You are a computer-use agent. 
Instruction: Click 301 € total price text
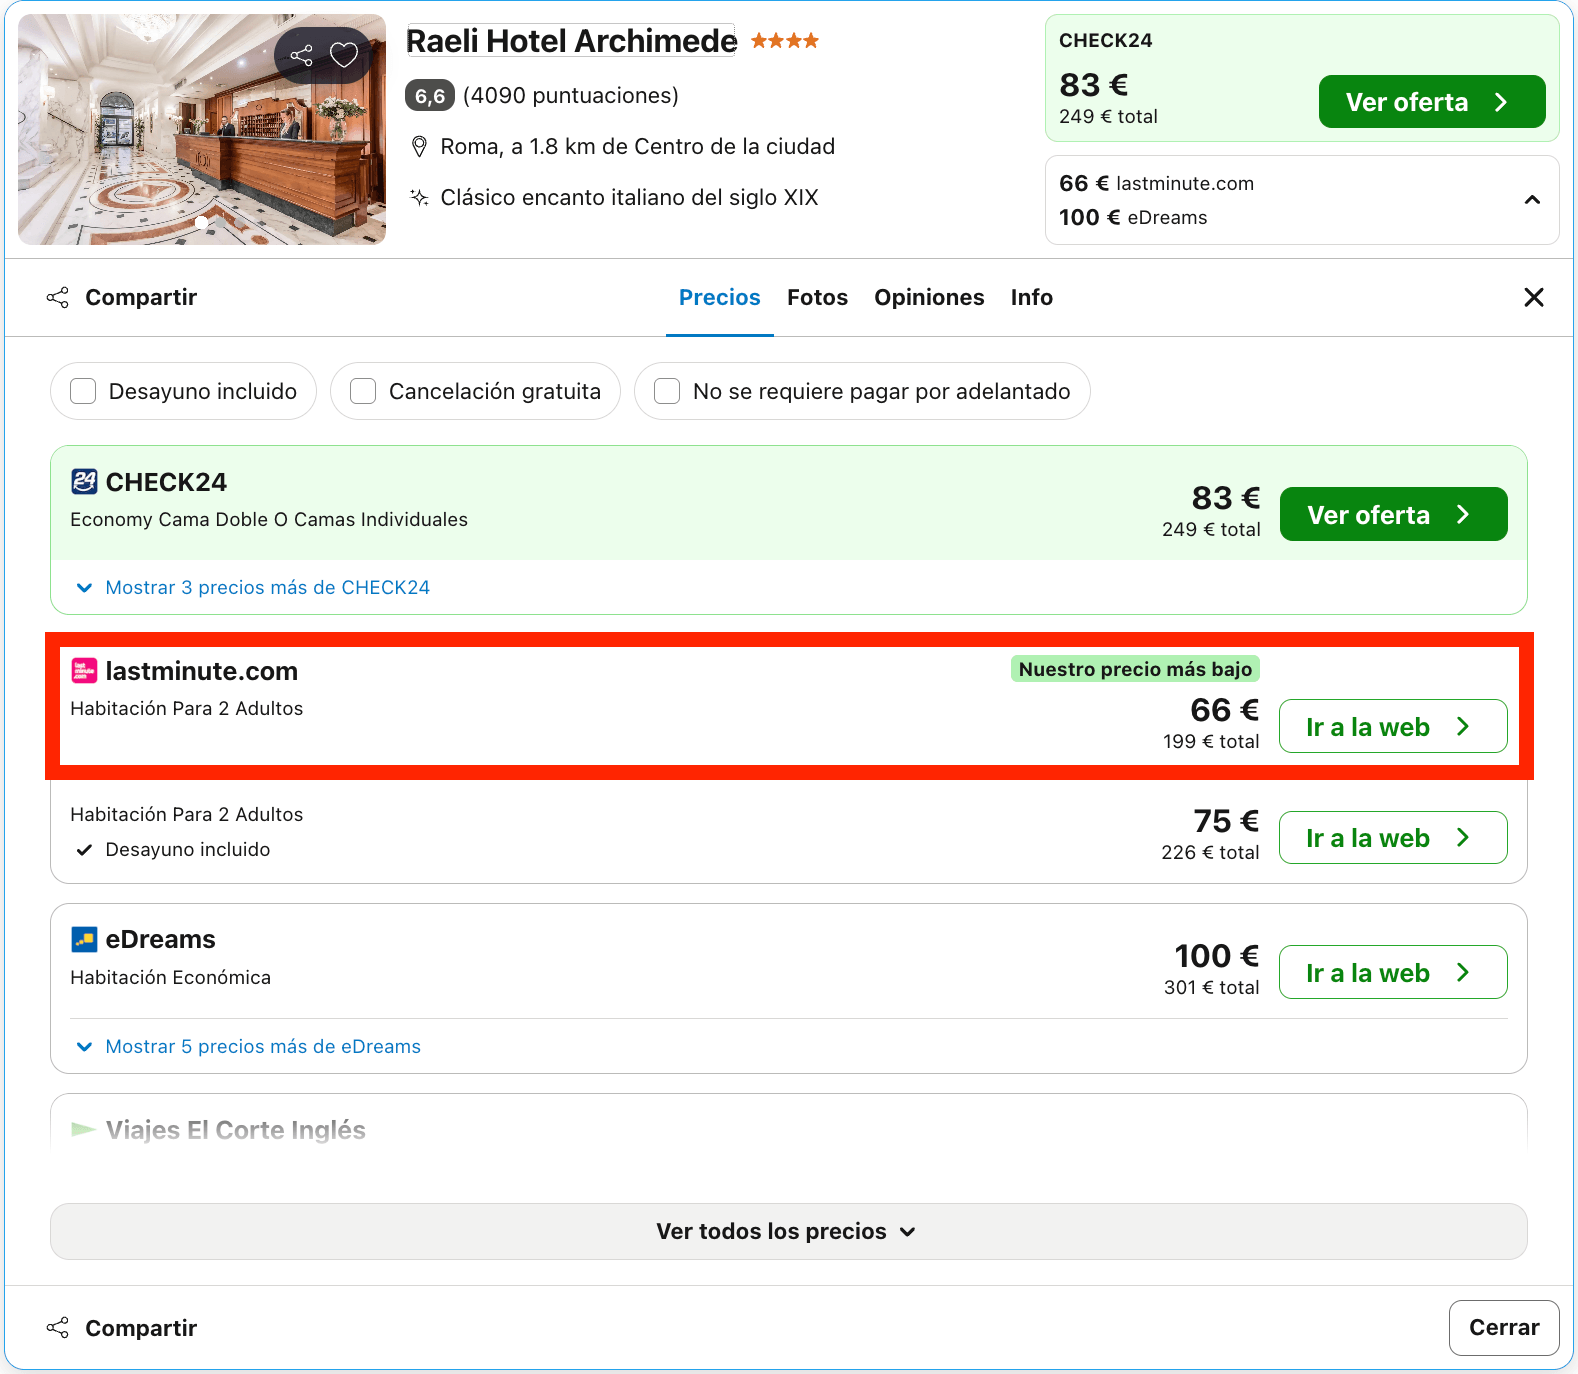pos(1211,988)
